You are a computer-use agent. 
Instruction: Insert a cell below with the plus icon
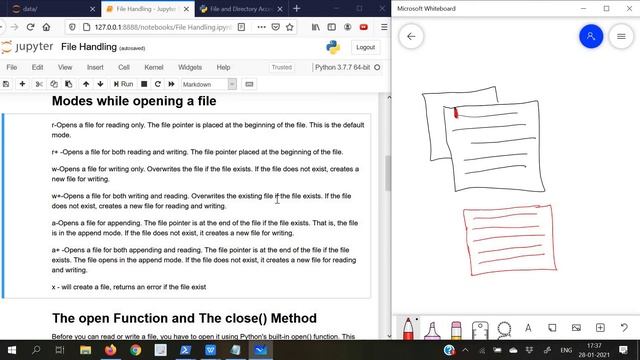click(x=22, y=84)
